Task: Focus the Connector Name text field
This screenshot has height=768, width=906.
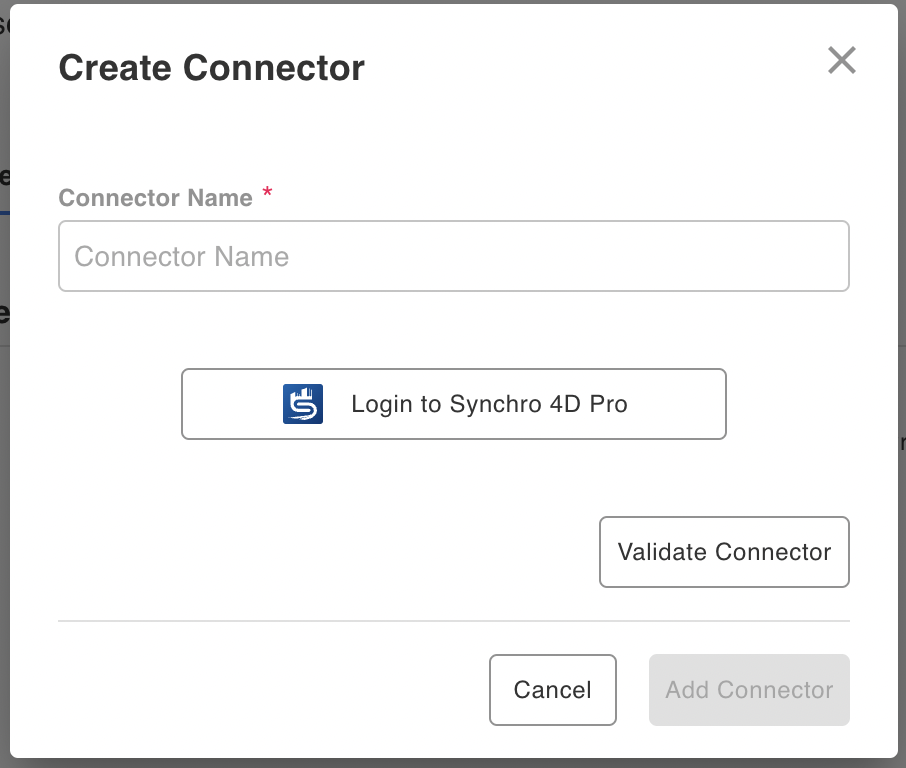Action: [x=454, y=256]
